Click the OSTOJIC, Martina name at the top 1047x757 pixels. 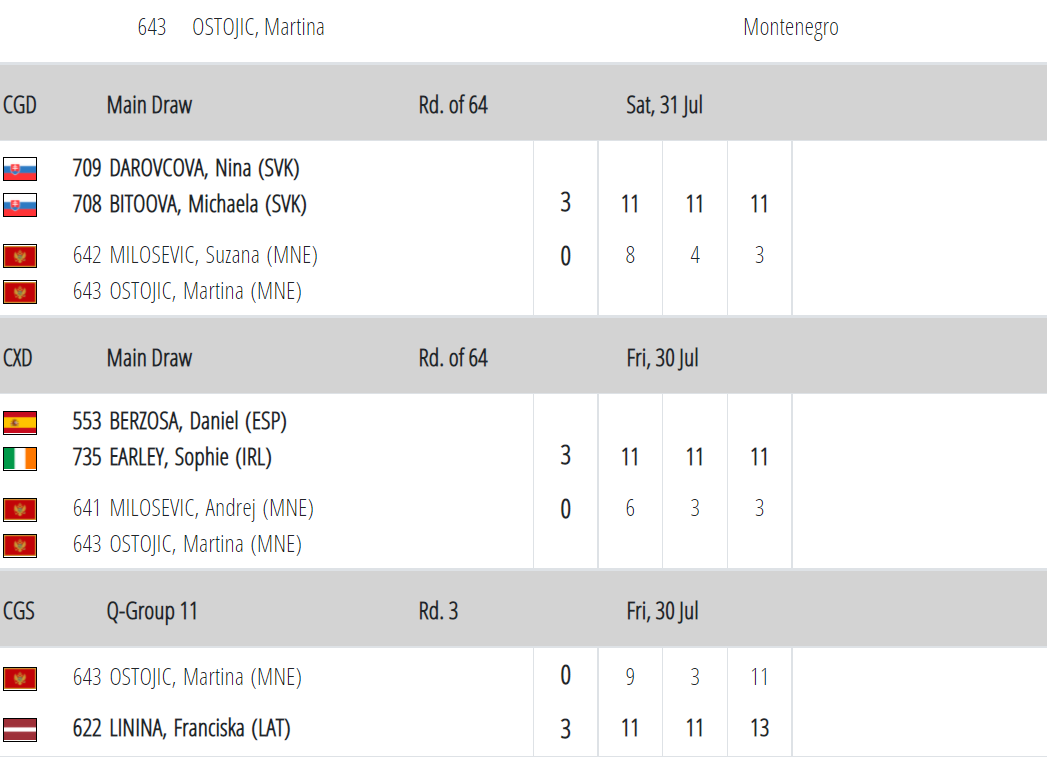pos(258,28)
